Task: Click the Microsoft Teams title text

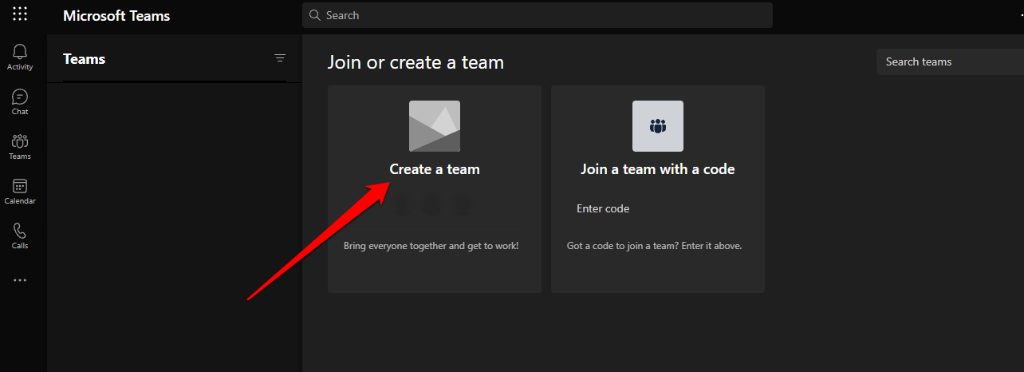Action: 116,16
